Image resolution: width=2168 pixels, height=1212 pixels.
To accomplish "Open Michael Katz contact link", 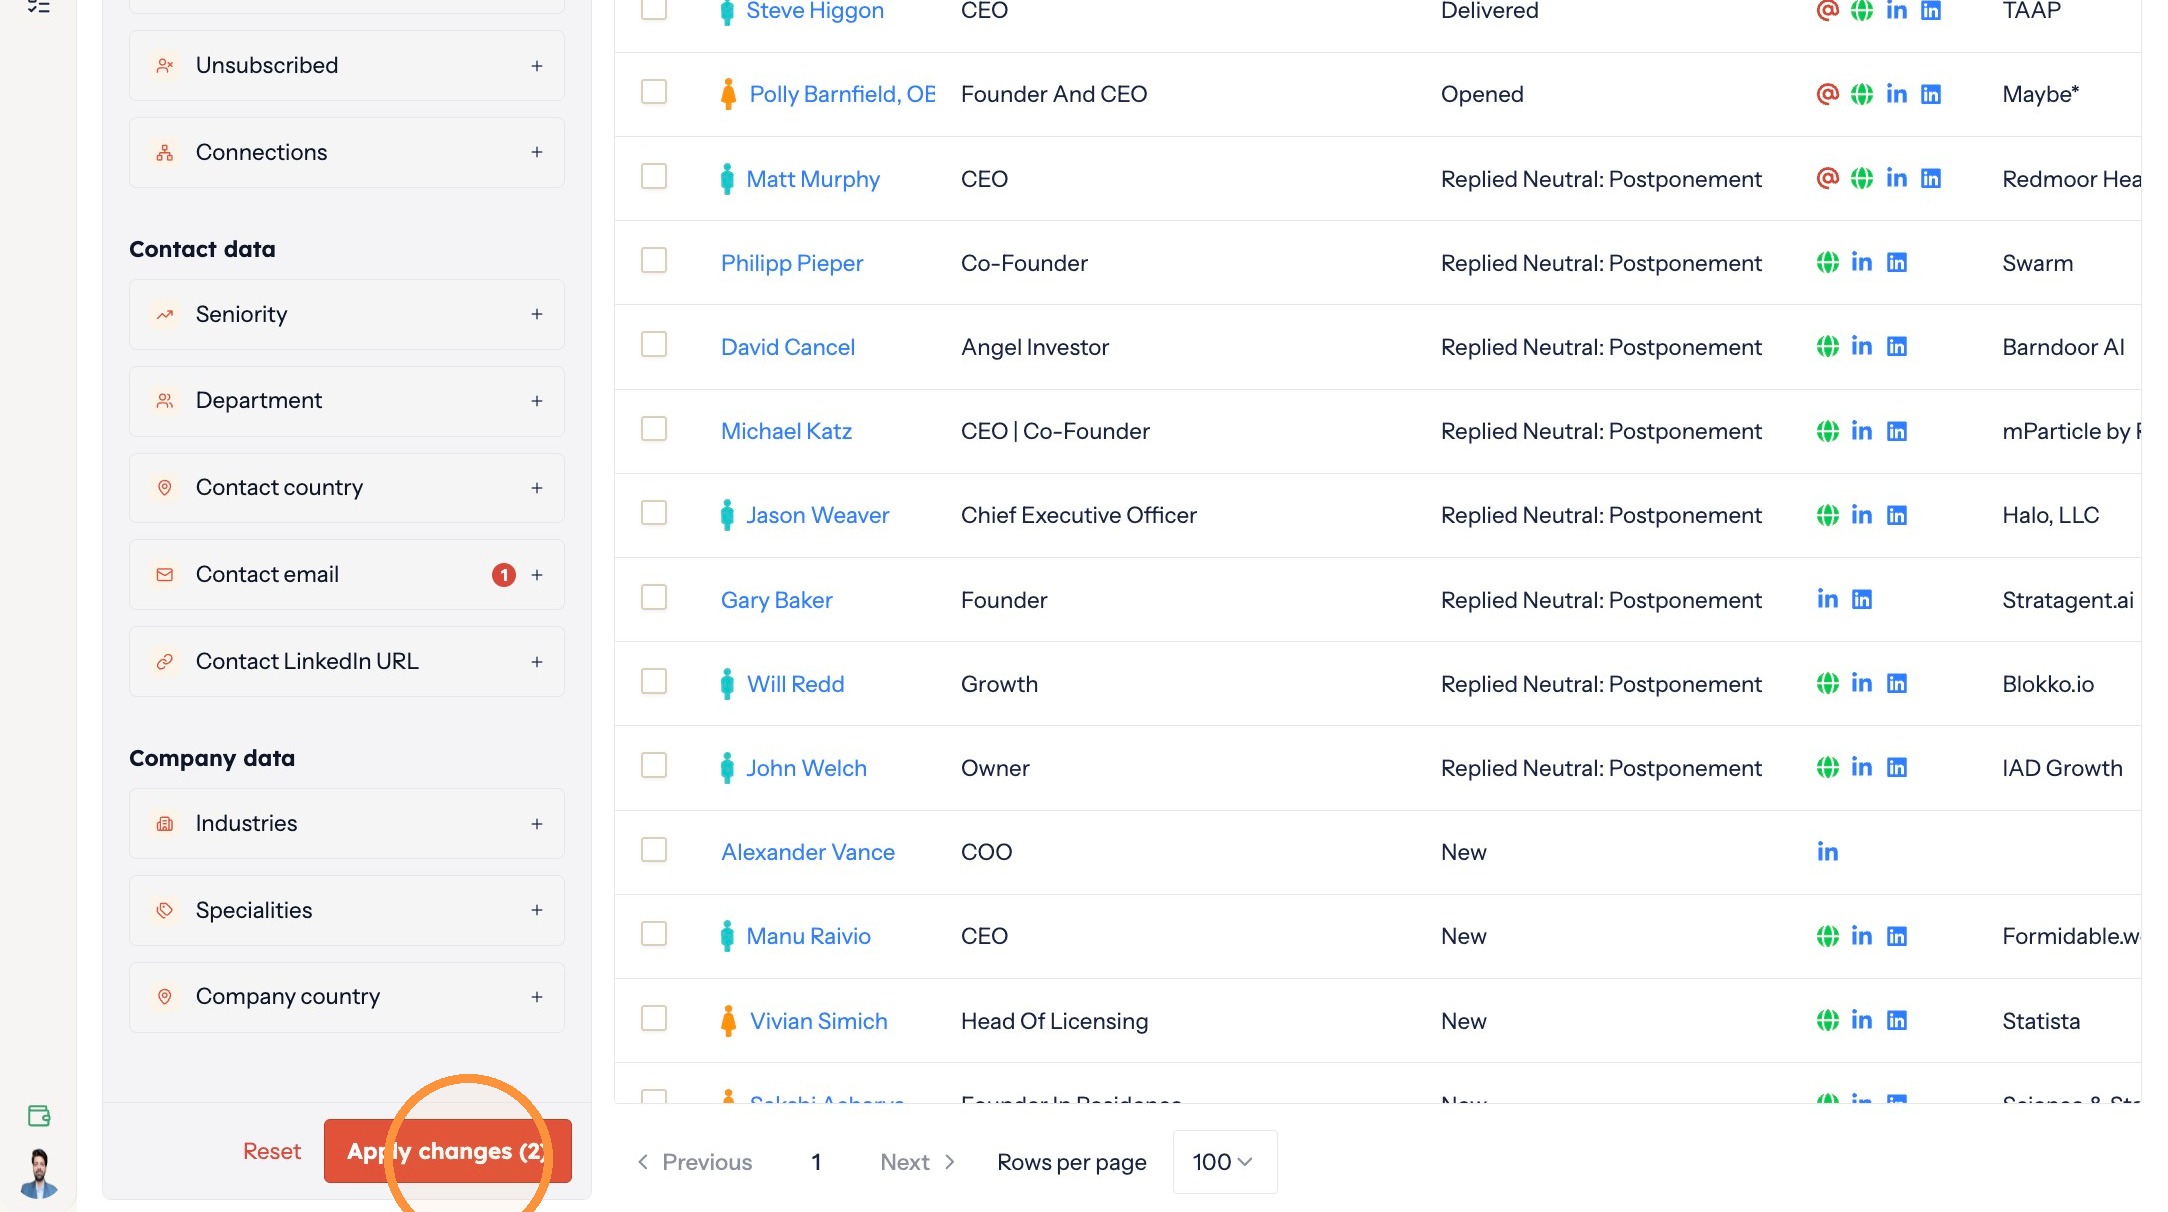I will 786,431.
